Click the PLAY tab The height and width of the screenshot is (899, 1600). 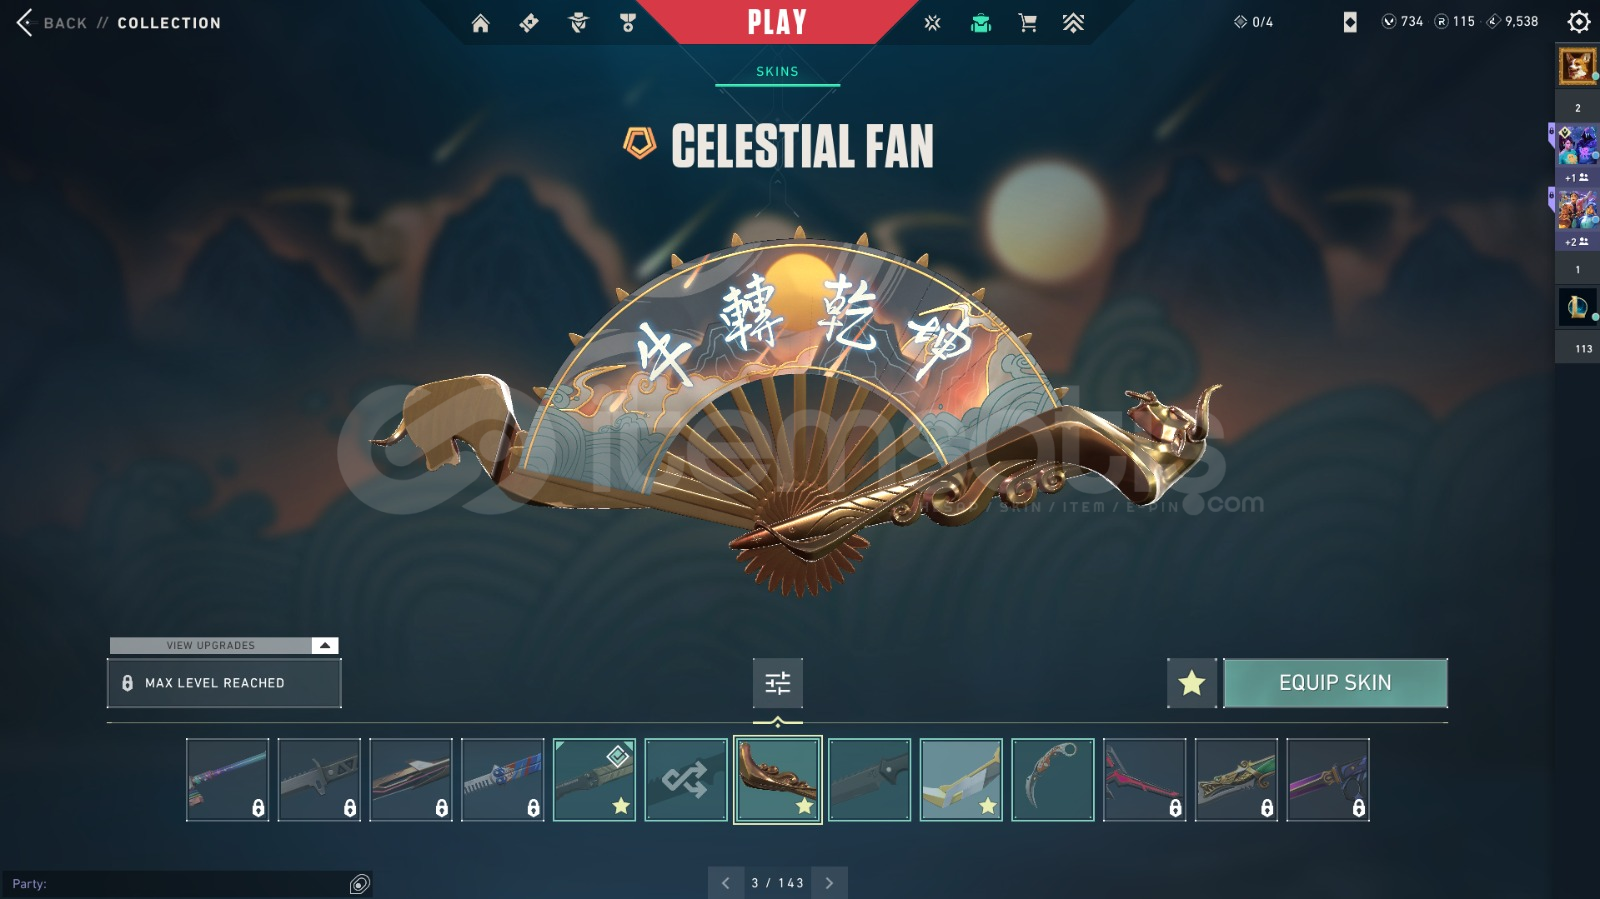[x=777, y=22]
